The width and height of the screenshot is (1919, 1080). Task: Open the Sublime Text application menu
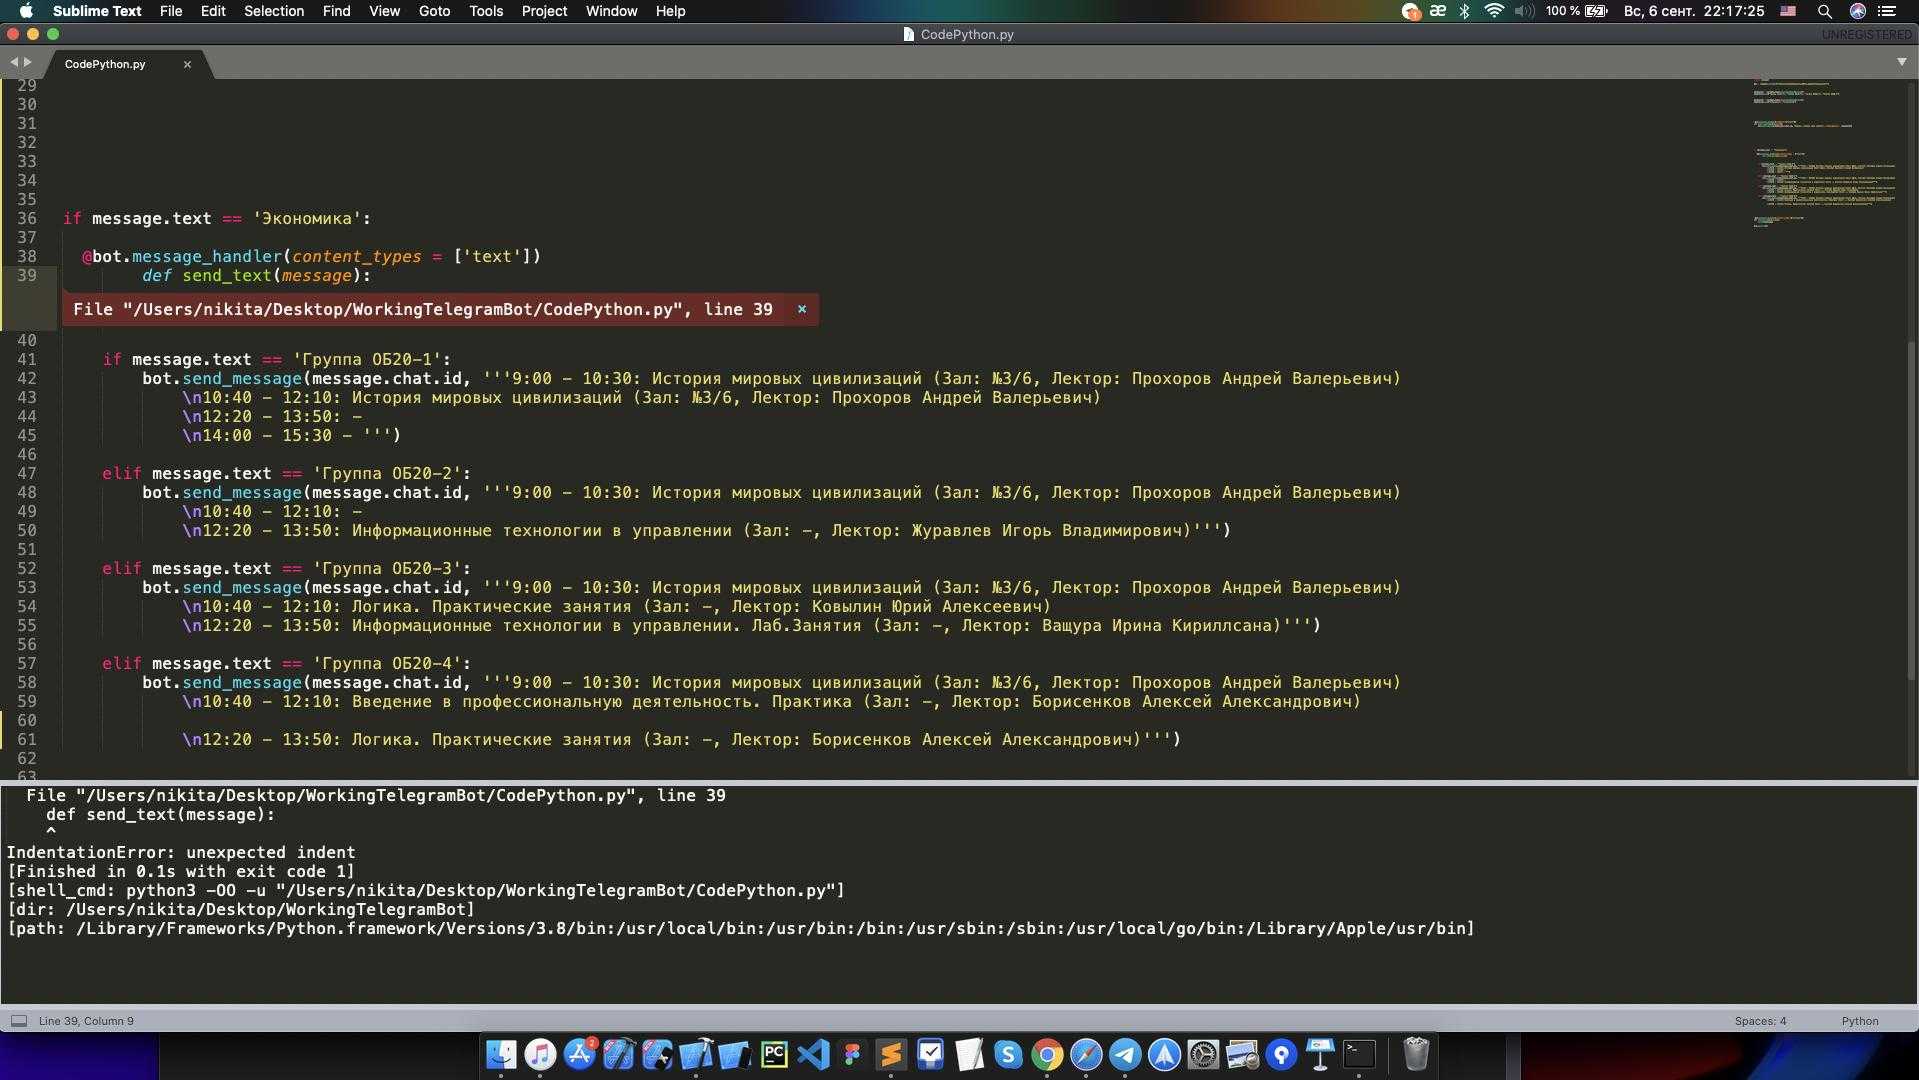coord(97,11)
